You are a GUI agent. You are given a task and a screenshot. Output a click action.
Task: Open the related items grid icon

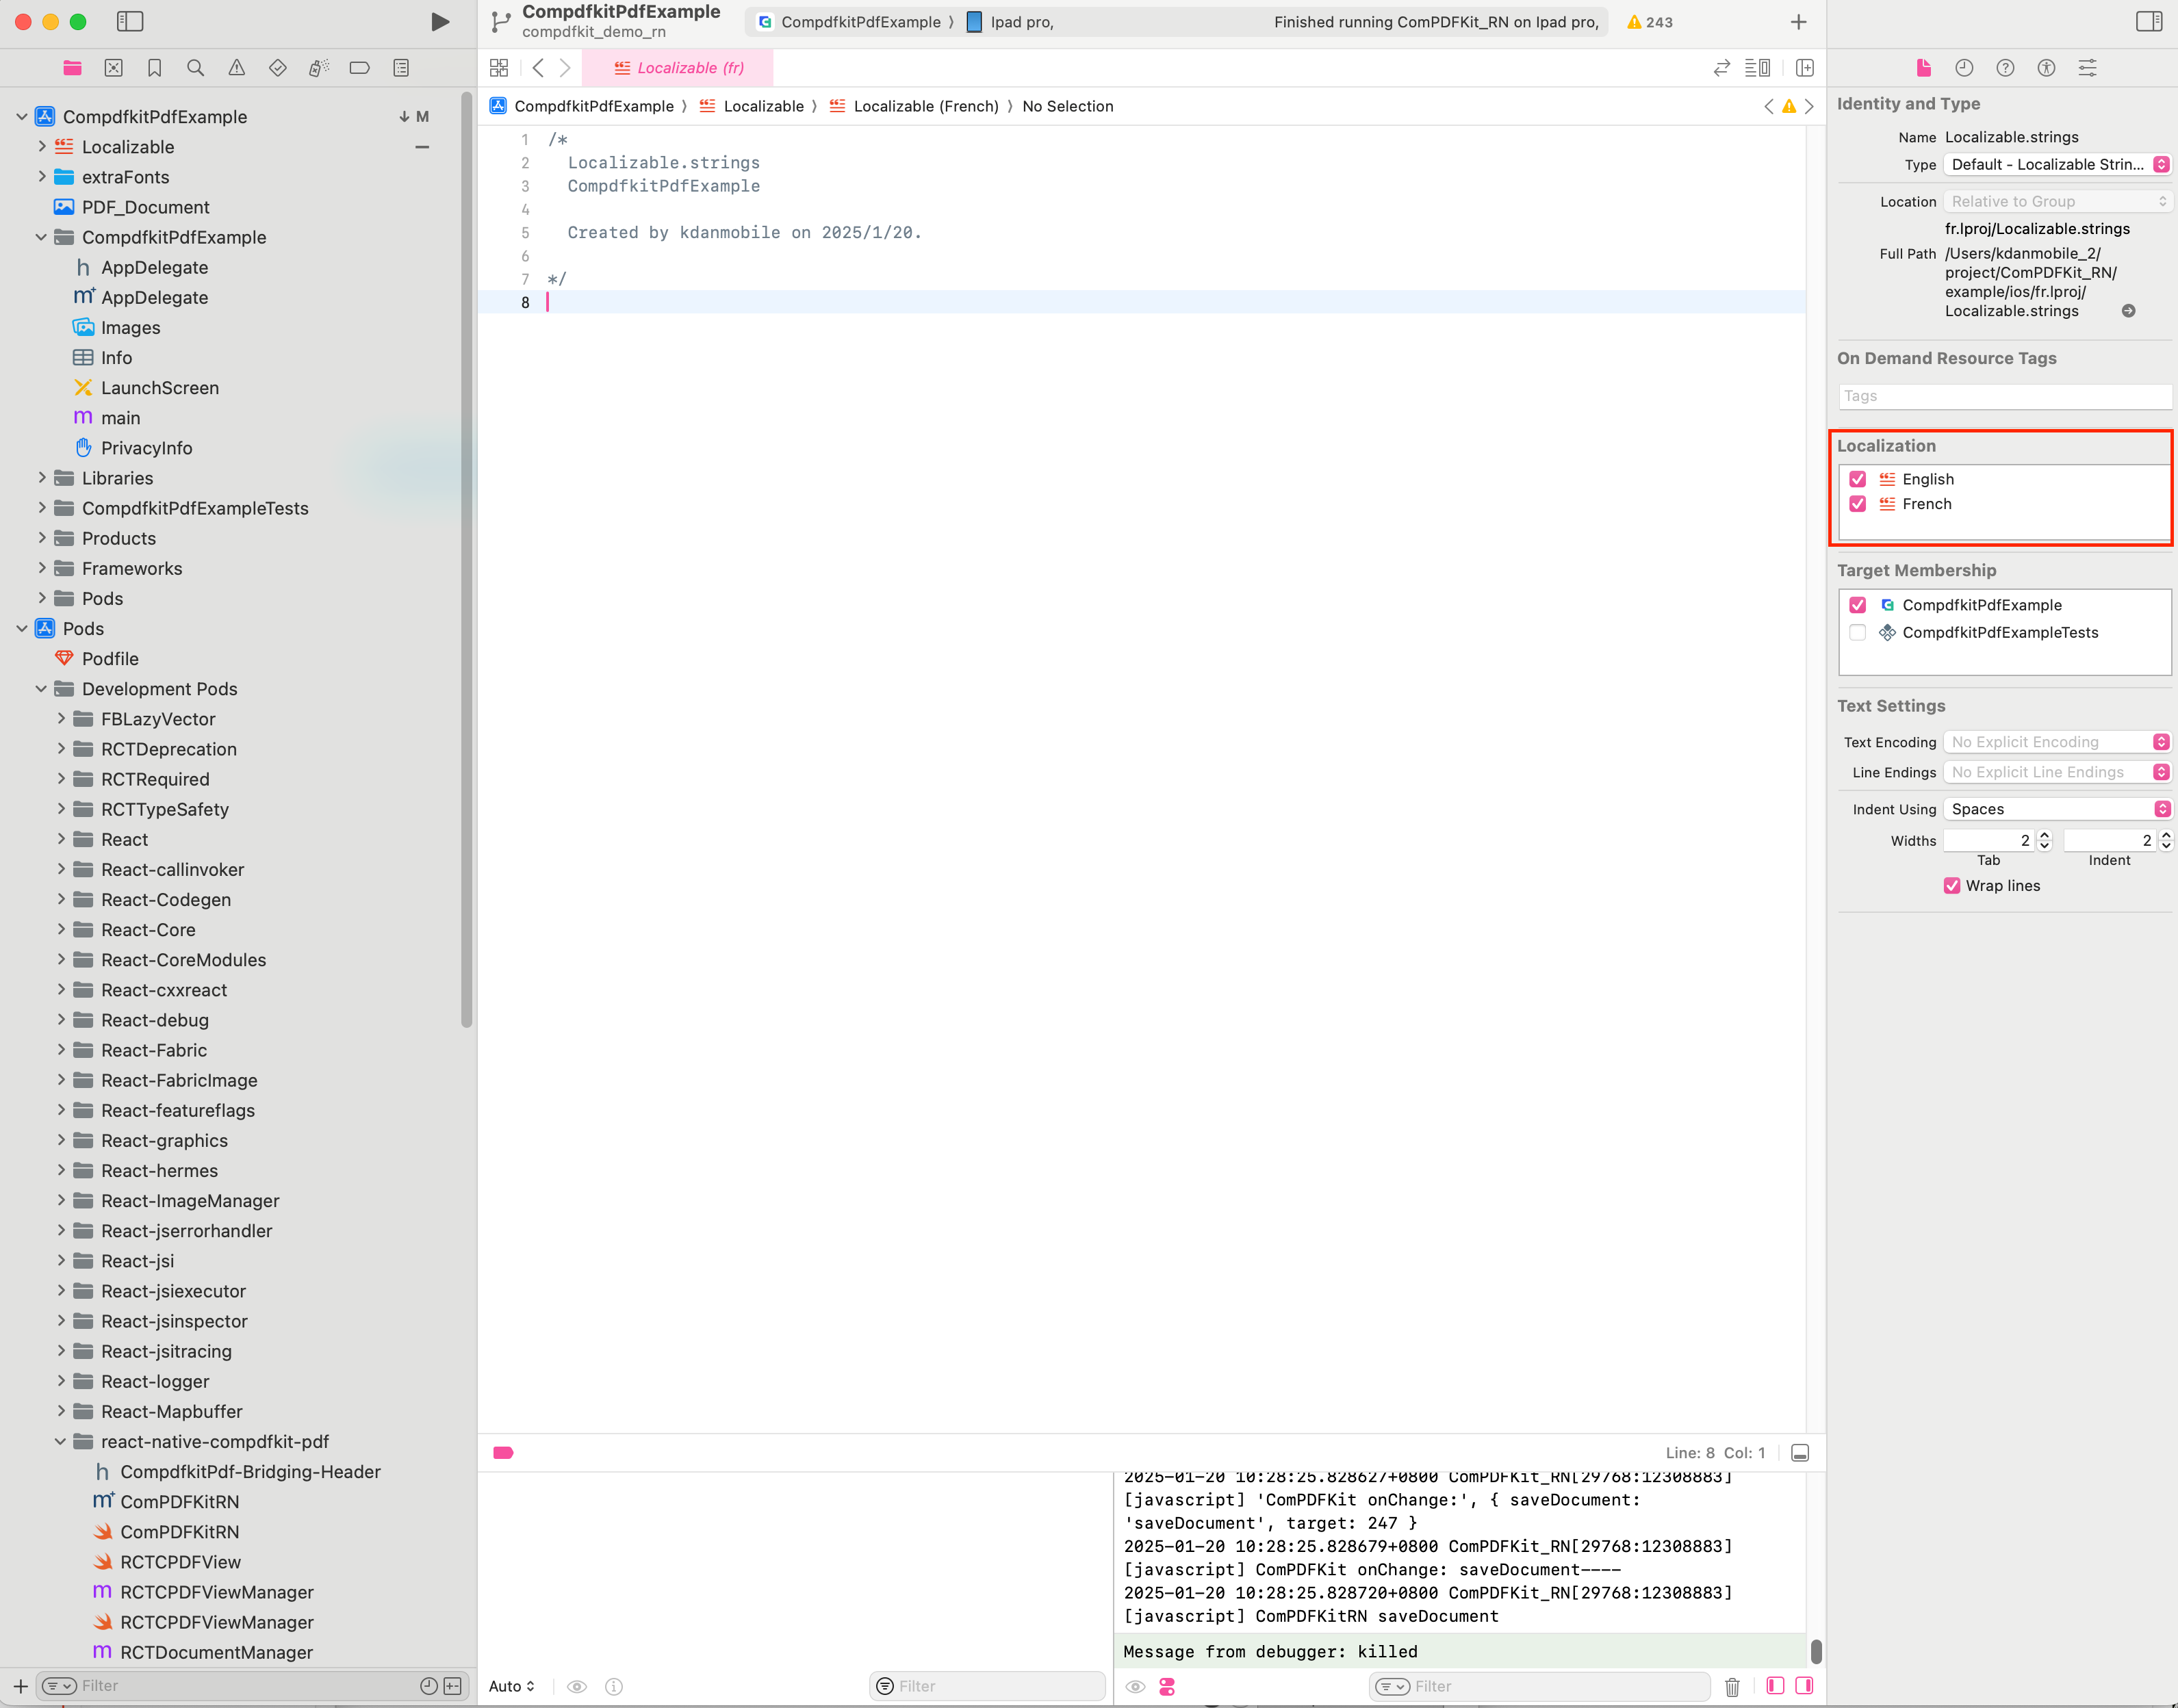(x=499, y=68)
